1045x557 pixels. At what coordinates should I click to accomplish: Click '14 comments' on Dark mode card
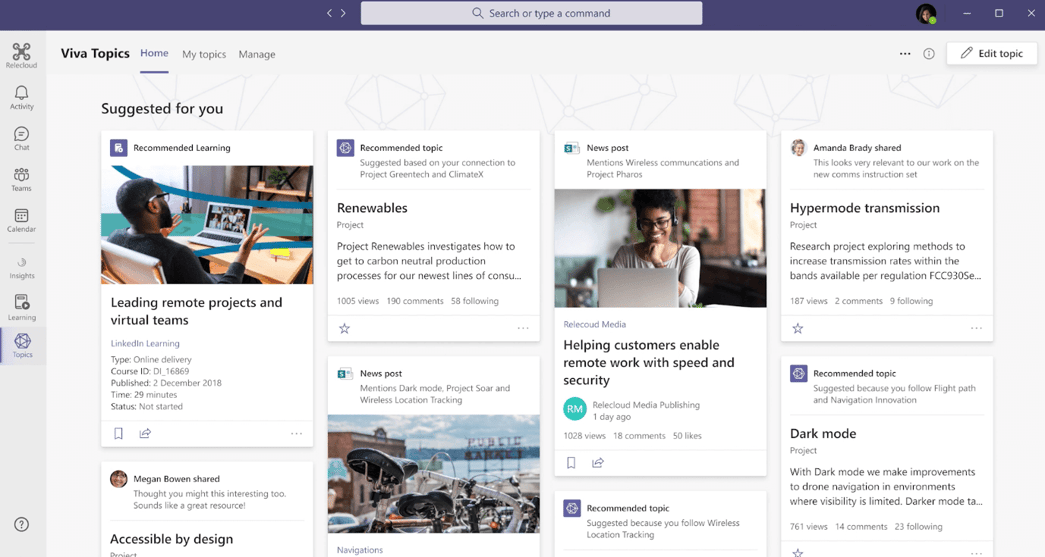[x=861, y=527]
